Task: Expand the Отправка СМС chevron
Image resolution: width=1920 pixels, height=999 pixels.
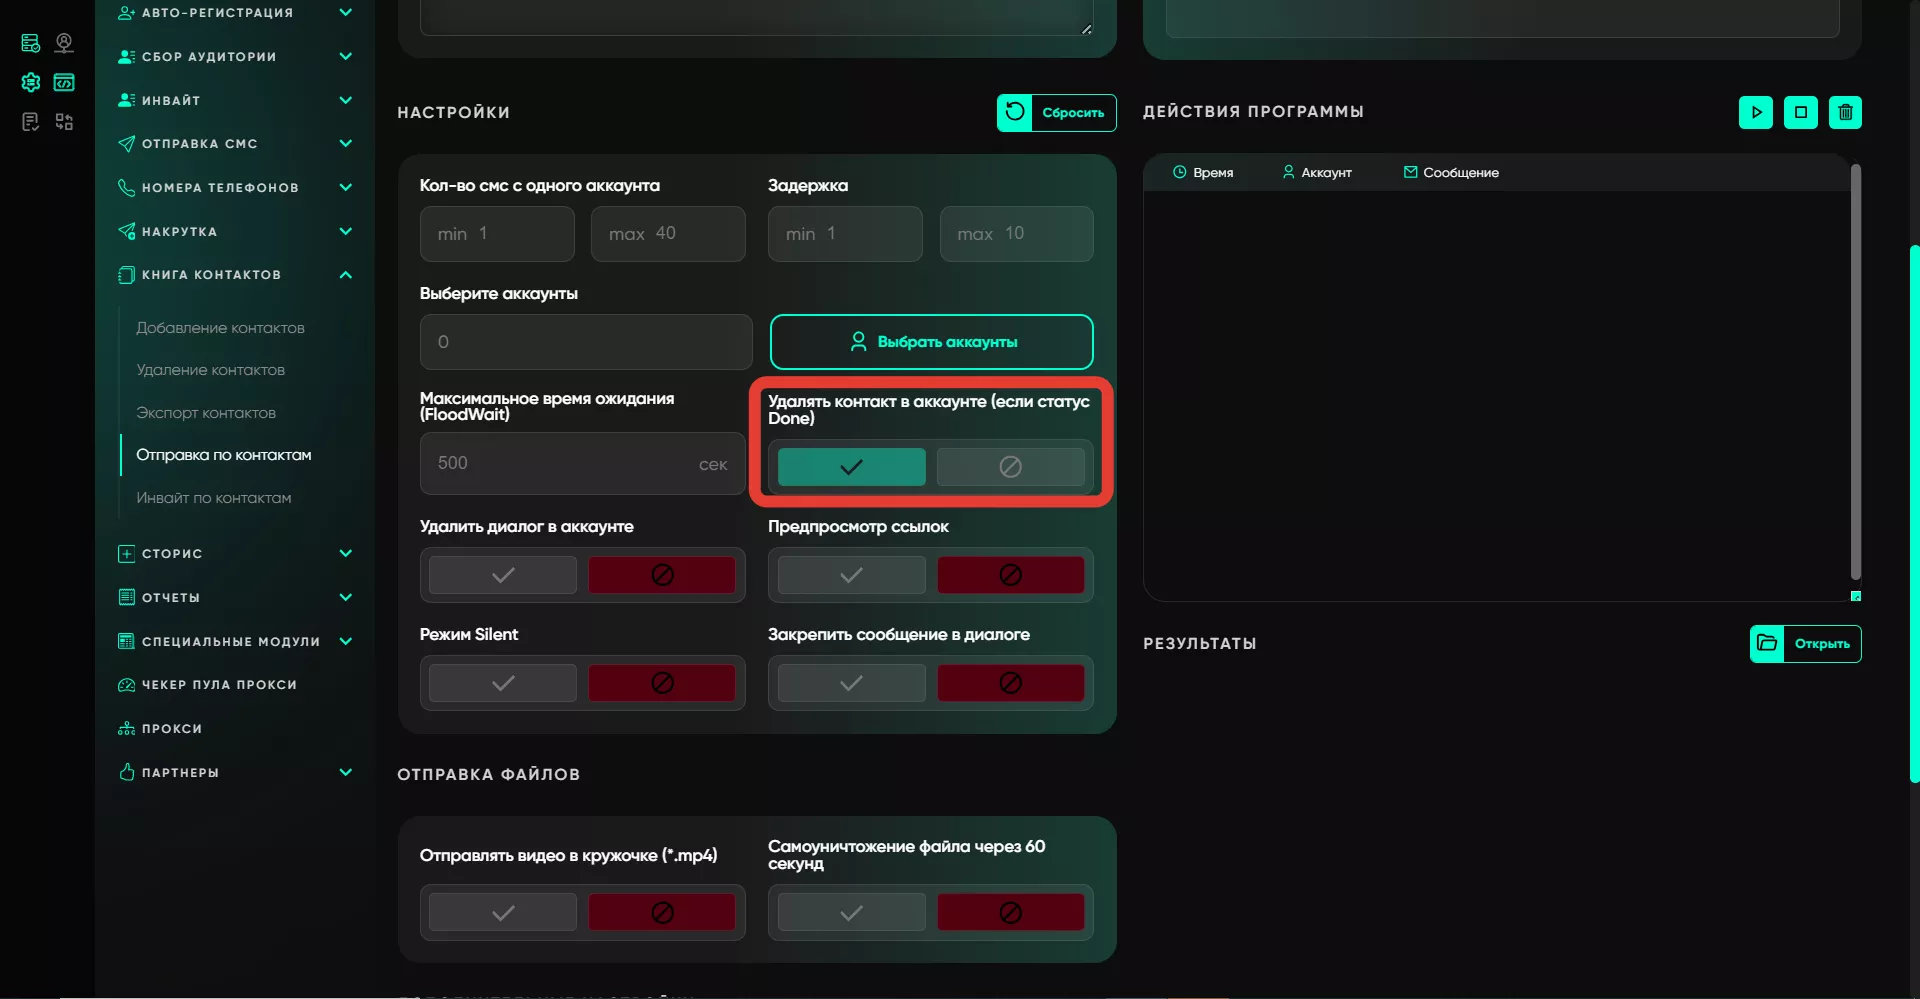Action: (x=345, y=144)
